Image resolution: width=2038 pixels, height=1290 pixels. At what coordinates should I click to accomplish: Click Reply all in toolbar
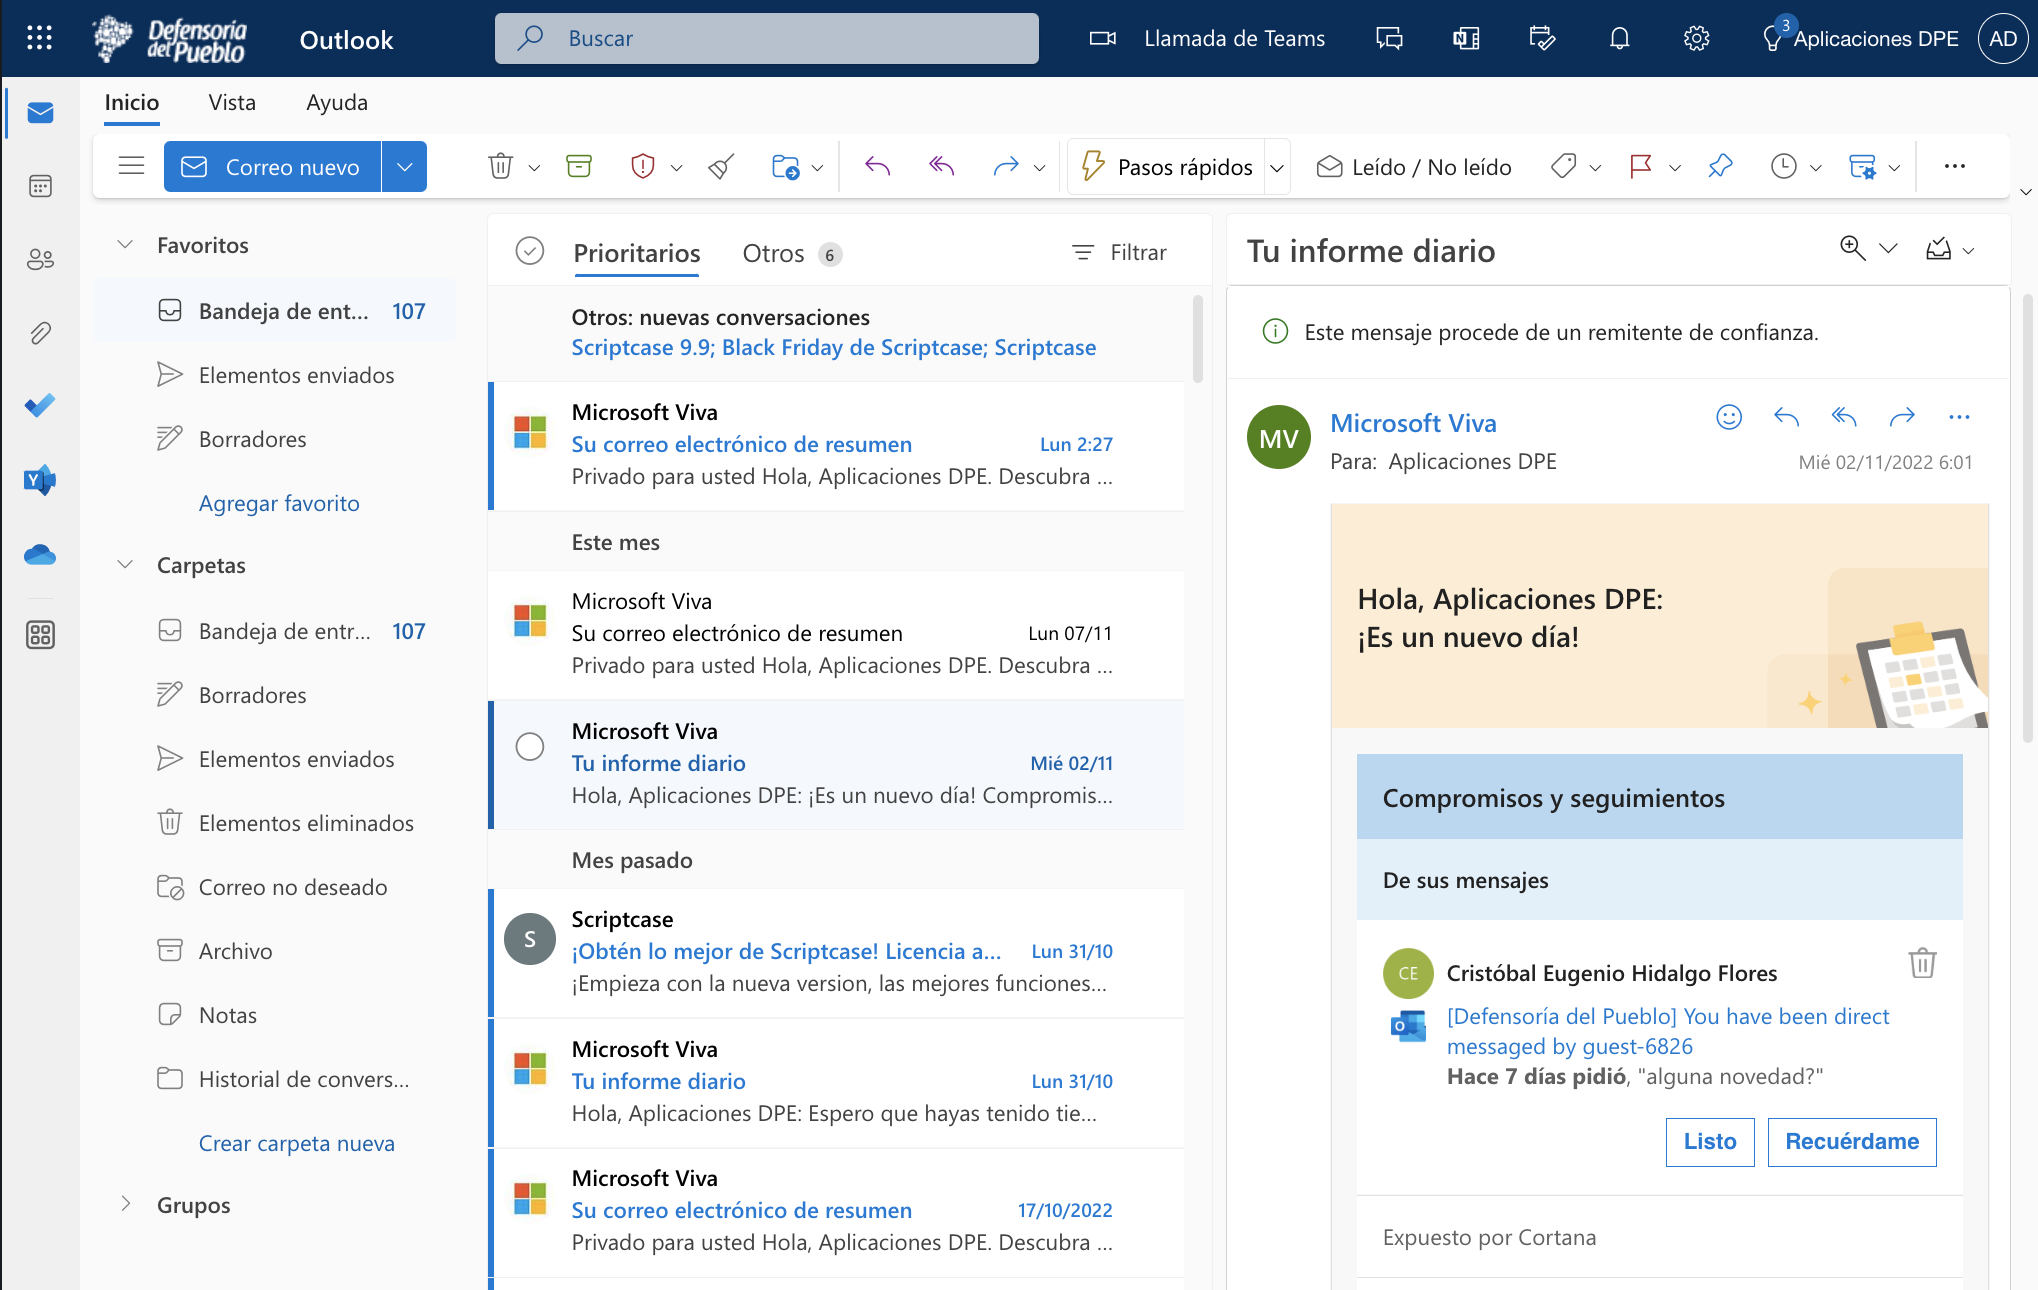click(942, 166)
